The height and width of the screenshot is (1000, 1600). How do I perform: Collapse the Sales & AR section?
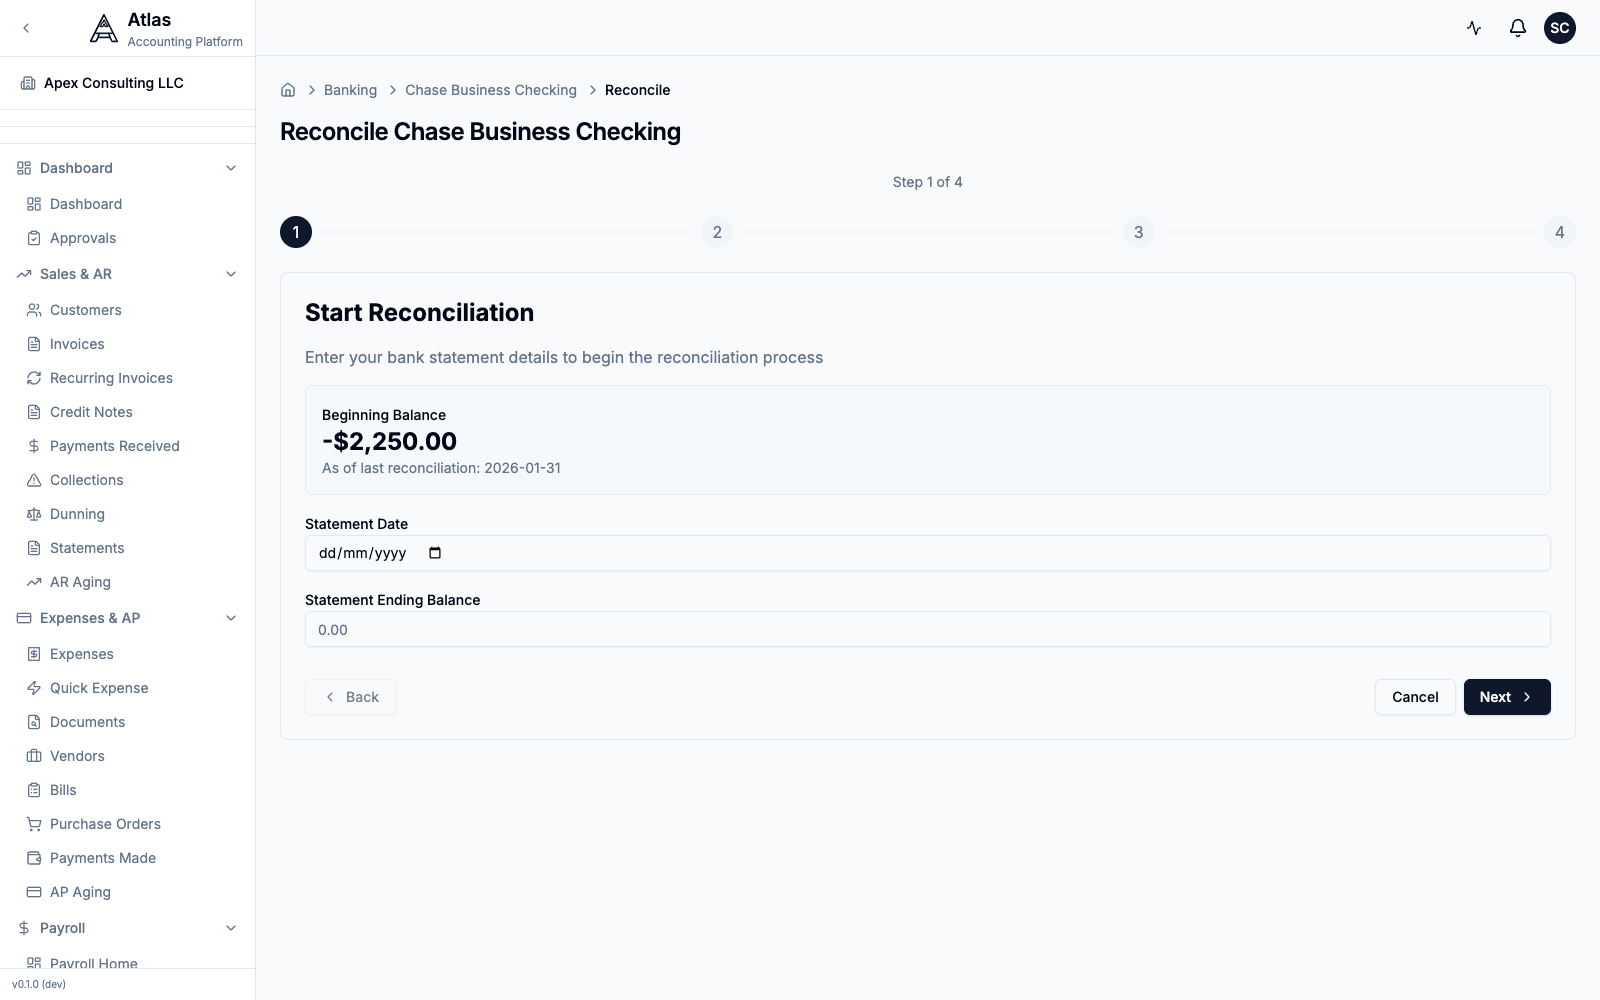click(x=231, y=274)
